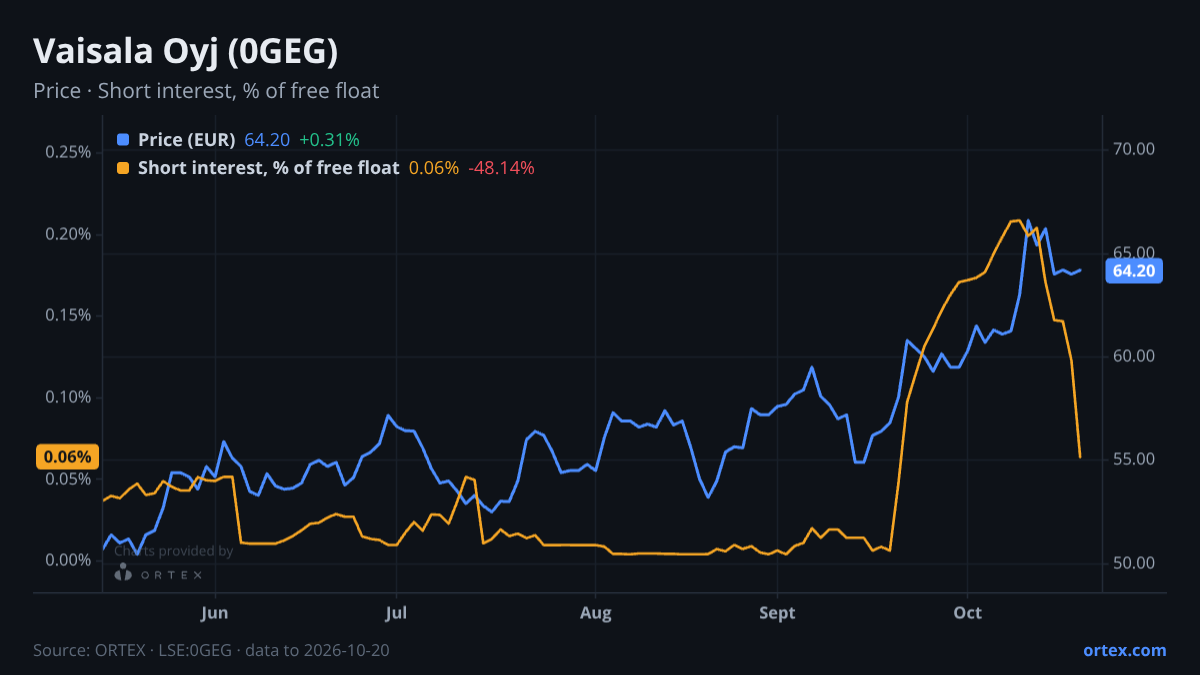Click the Oct x-axis label
This screenshot has height=675, width=1200.
(x=968, y=612)
